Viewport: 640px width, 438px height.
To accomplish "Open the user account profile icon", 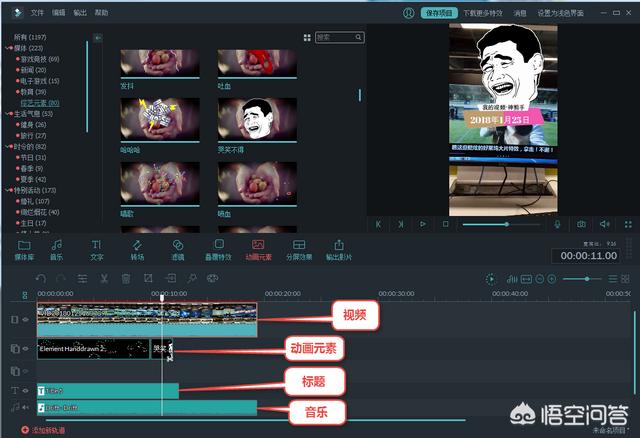I will 408,14.
